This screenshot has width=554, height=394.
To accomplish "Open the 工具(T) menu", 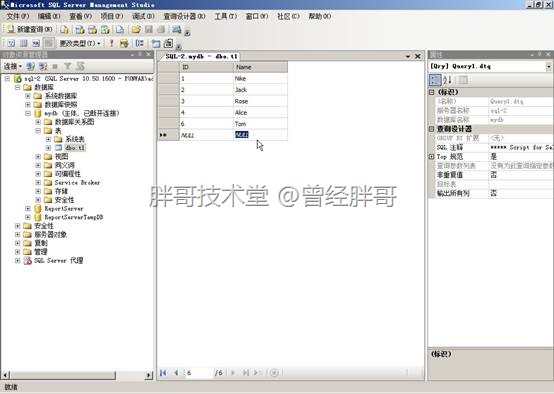I will pyautogui.click(x=225, y=16).
